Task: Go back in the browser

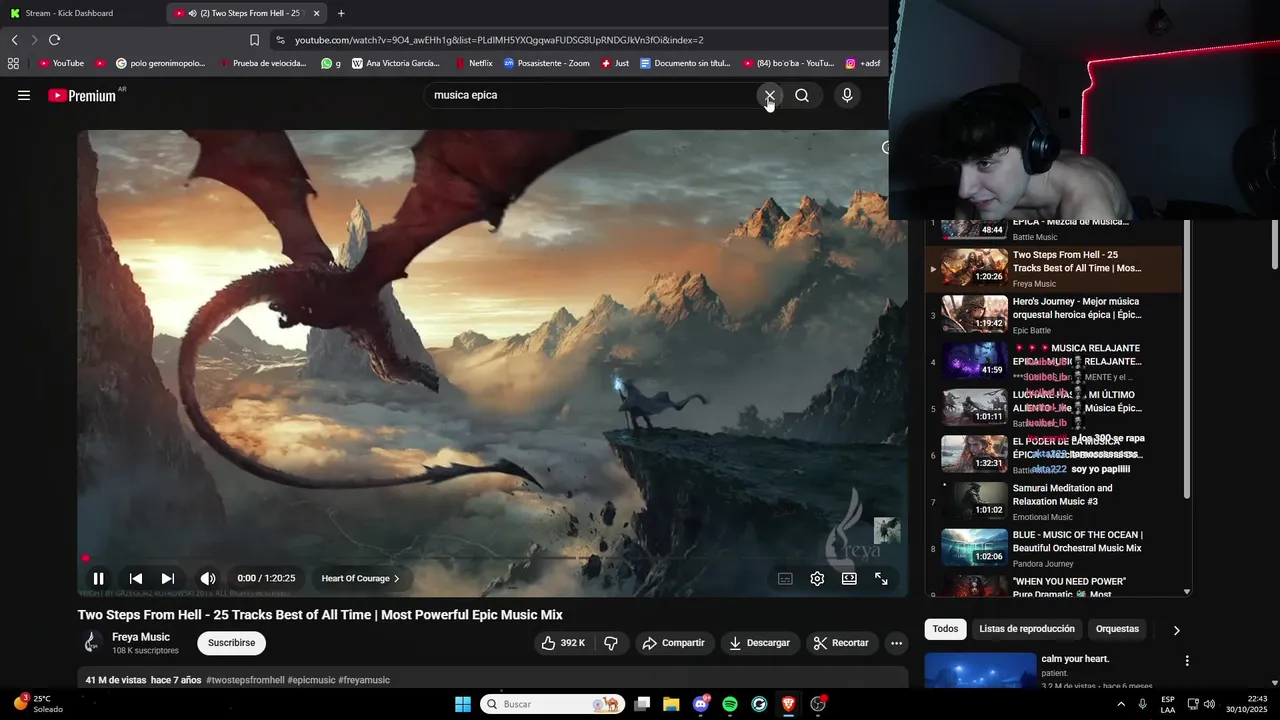Action: click(15, 40)
